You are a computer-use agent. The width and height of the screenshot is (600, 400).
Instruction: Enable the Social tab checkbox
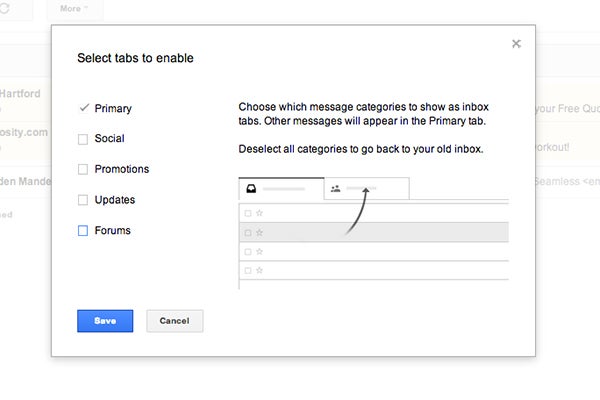tap(83, 139)
